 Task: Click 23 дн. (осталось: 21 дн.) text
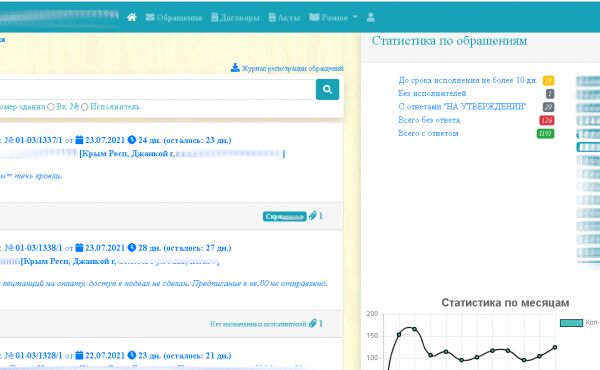[x=185, y=355]
